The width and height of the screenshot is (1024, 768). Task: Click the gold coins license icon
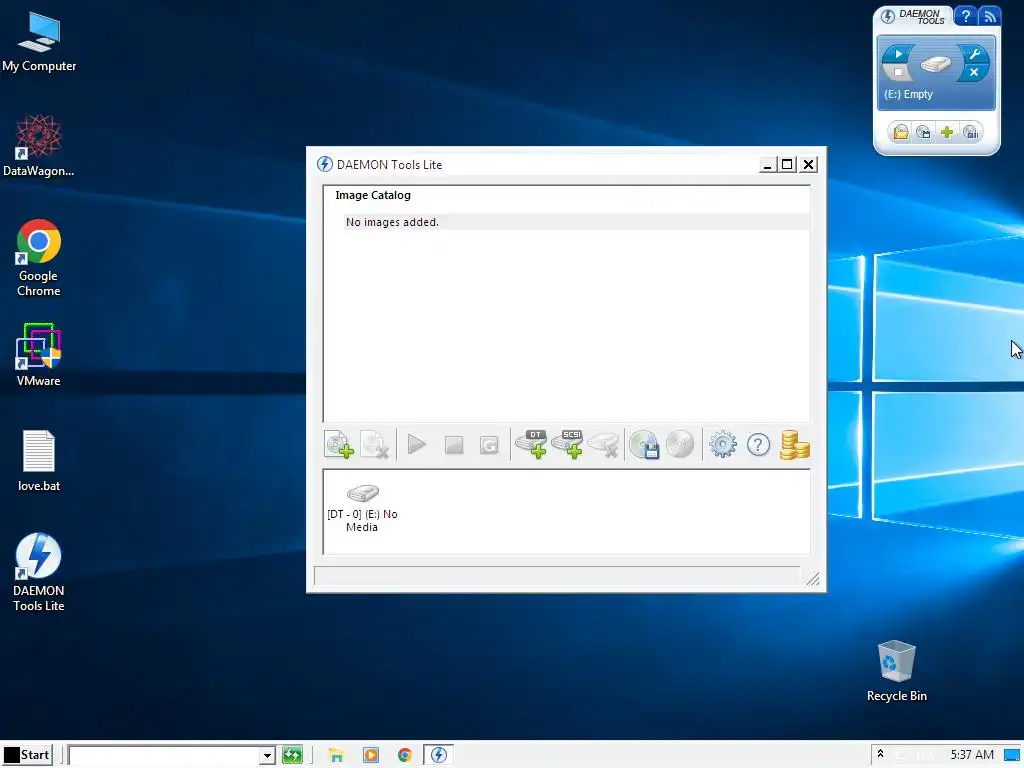click(795, 445)
